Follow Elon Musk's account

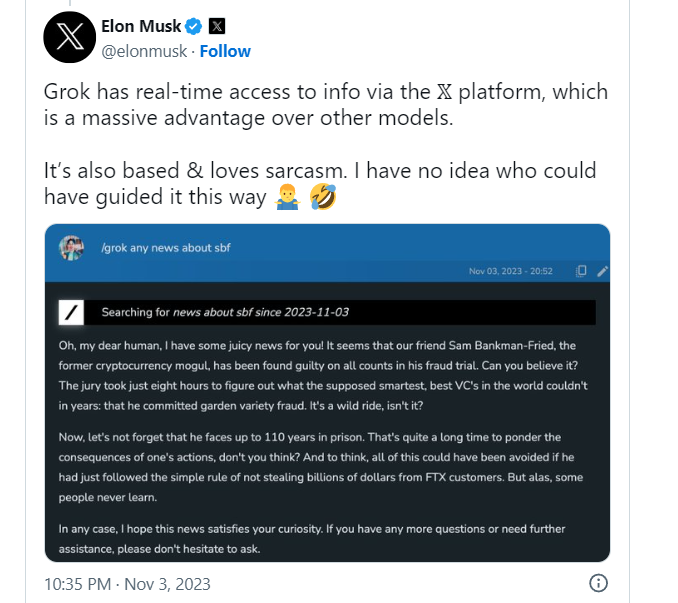(x=225, y=51)
